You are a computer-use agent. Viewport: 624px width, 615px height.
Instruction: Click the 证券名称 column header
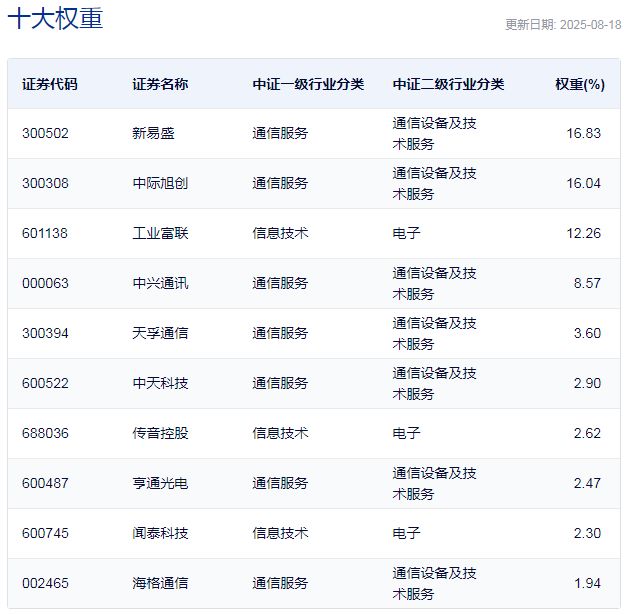[x=160, y=84]
